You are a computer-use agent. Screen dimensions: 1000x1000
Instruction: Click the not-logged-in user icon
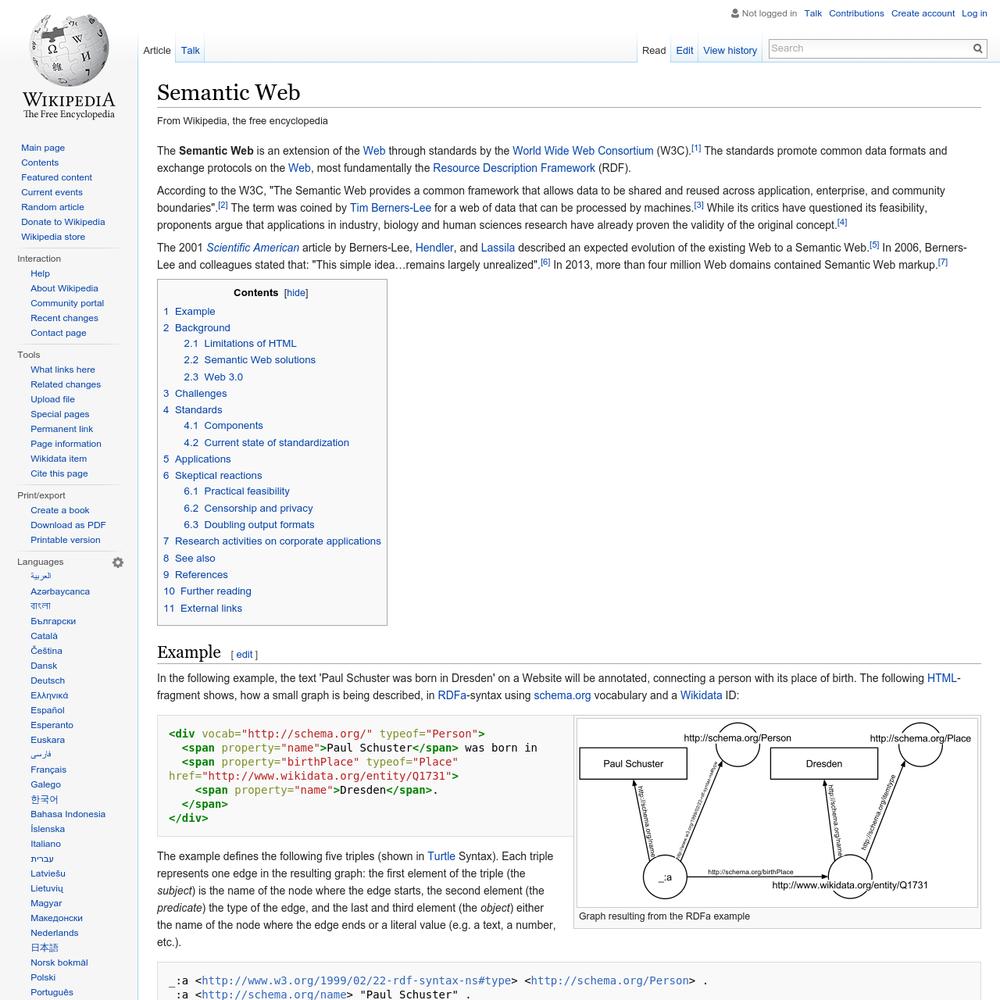(x=735, y=13)
